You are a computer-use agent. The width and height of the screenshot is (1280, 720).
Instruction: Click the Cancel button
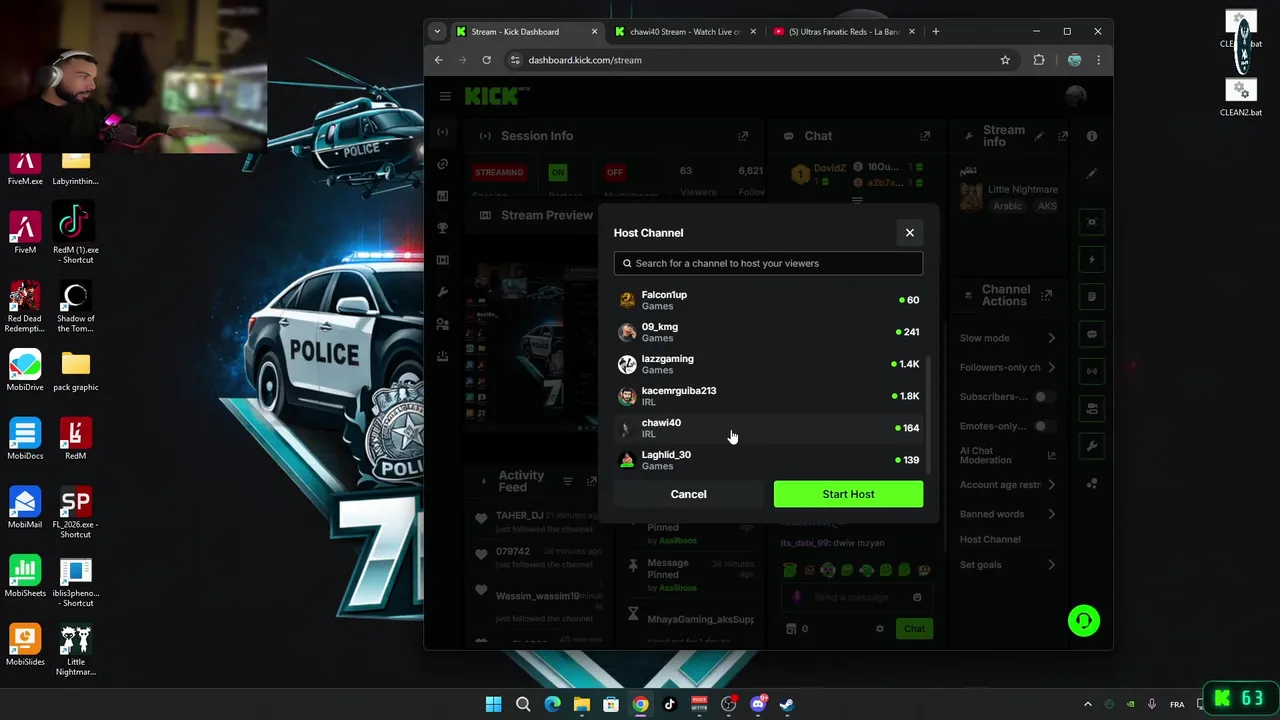688,494
